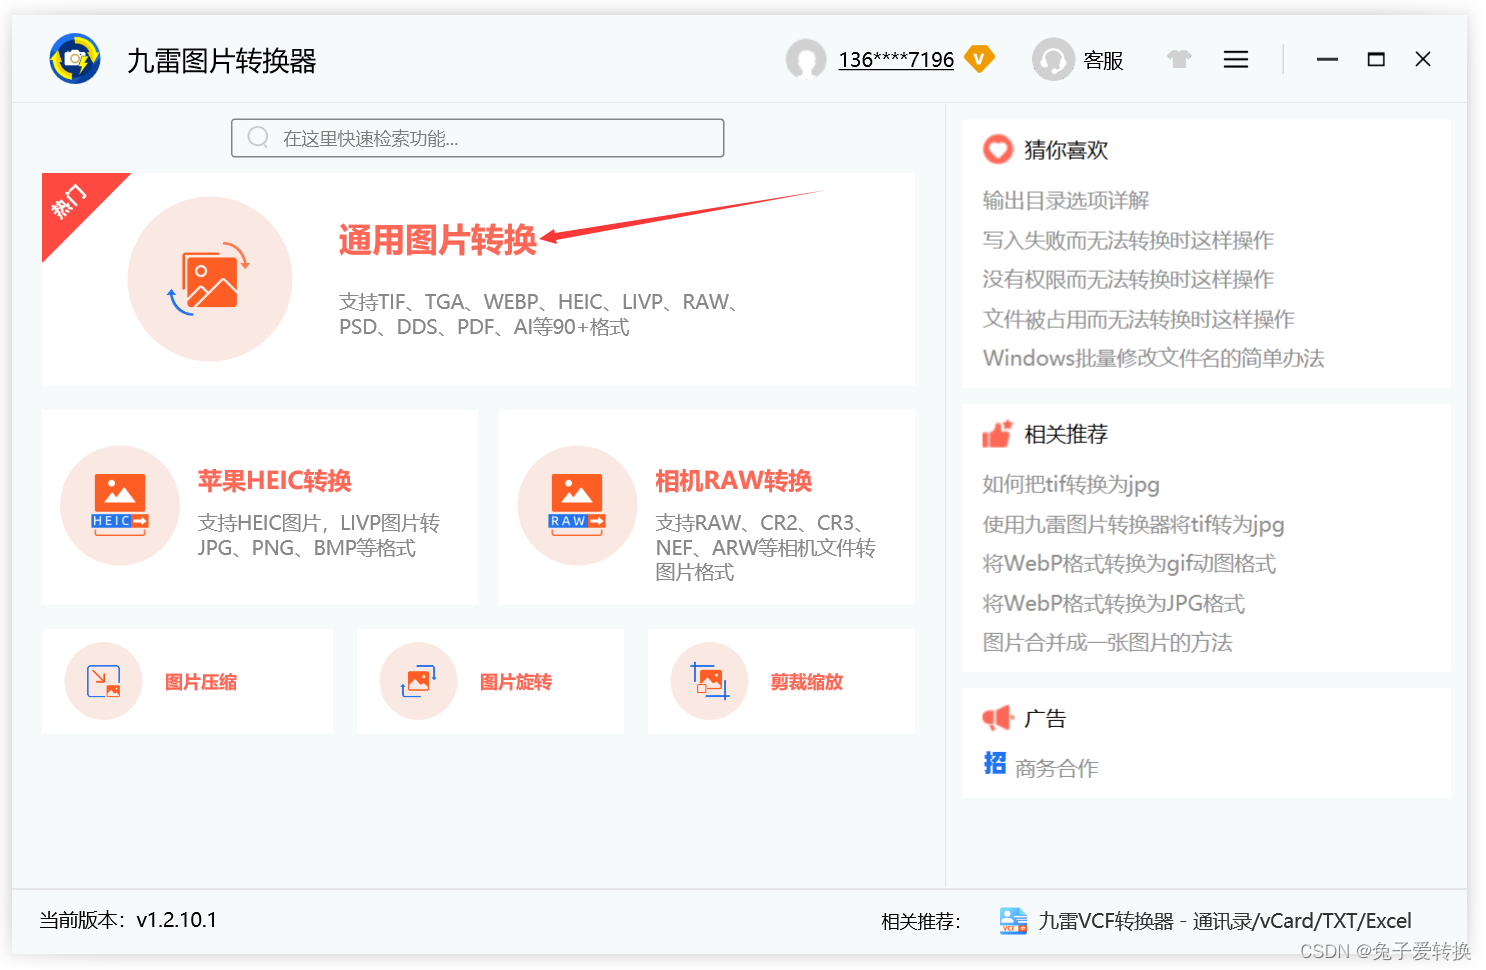1486x970 pixels.
Task: Click the 广告 section heading
Action: click(x=1045, y=718)
